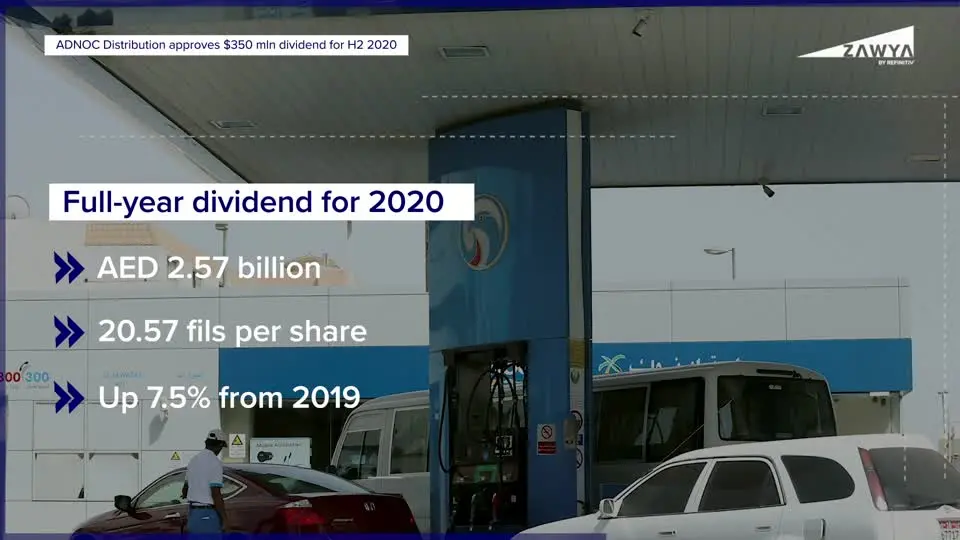Click the 'AED 2.57 billion' text
The width and height of the screenshot is (960, 540).
click(x=209, y=268)
